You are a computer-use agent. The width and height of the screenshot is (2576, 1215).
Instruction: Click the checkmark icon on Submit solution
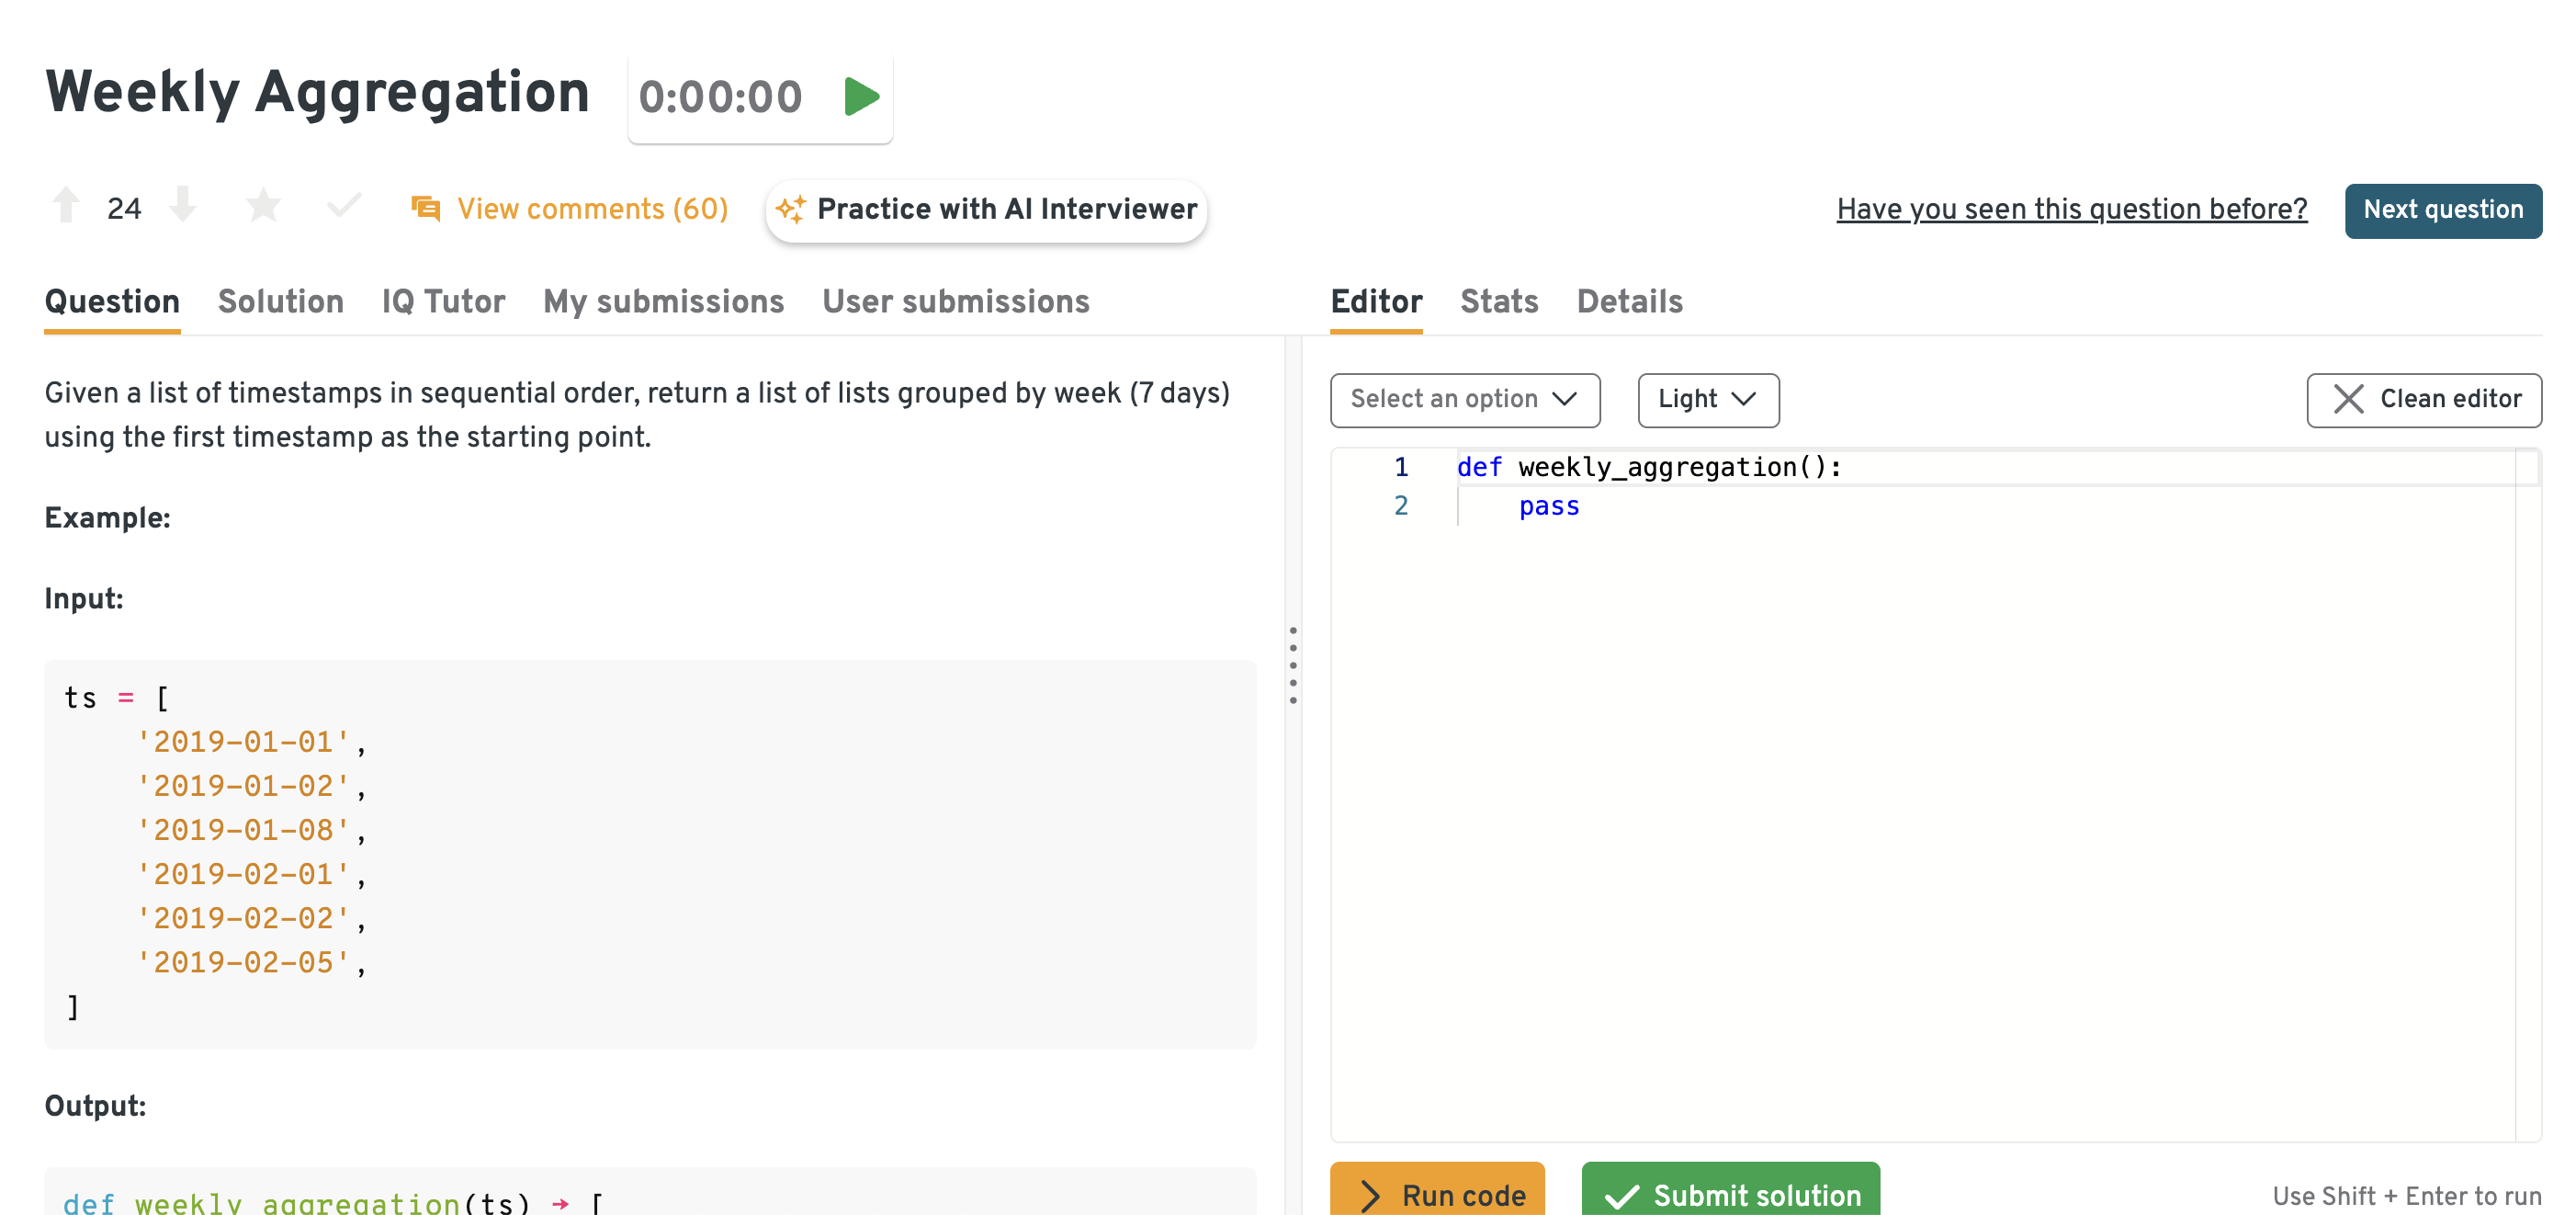[x=1621, y=1195]
